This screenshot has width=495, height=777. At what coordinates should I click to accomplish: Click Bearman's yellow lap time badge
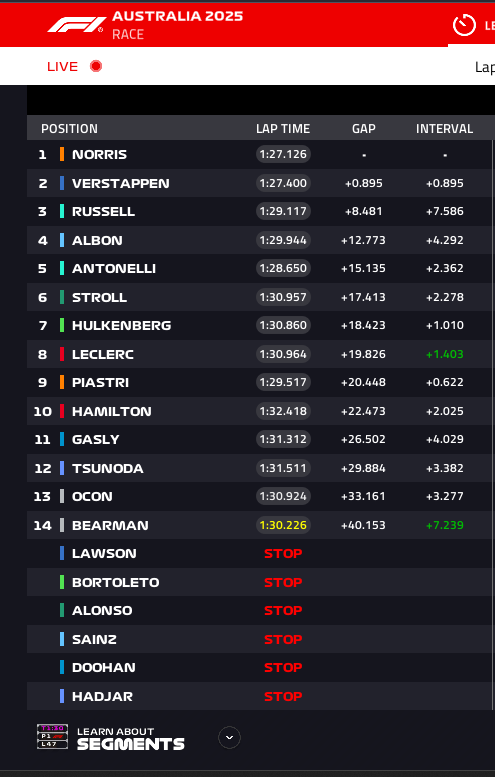283,525
